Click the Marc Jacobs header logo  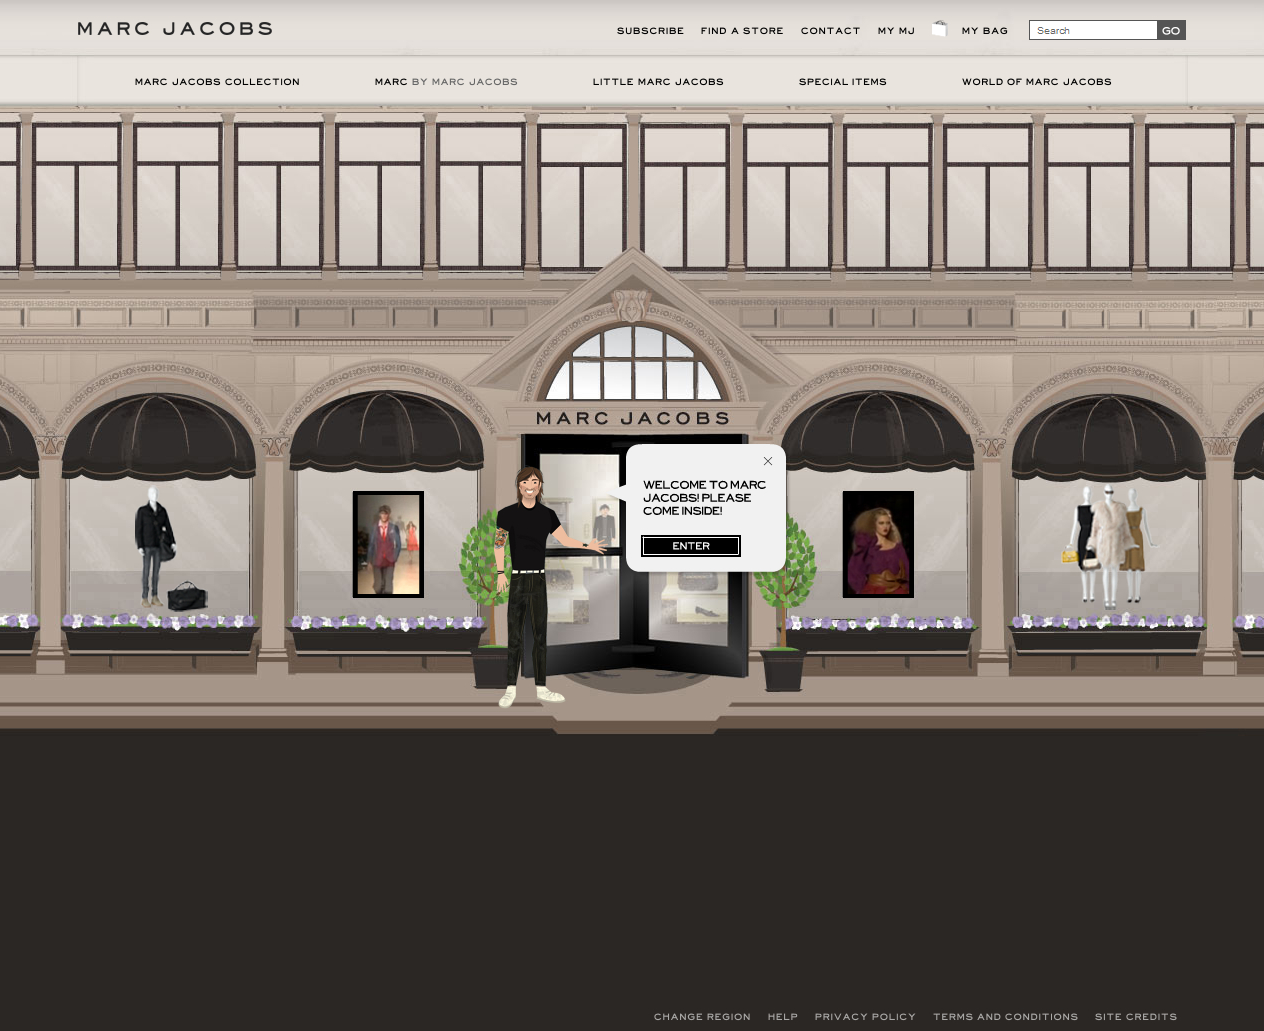175,29
